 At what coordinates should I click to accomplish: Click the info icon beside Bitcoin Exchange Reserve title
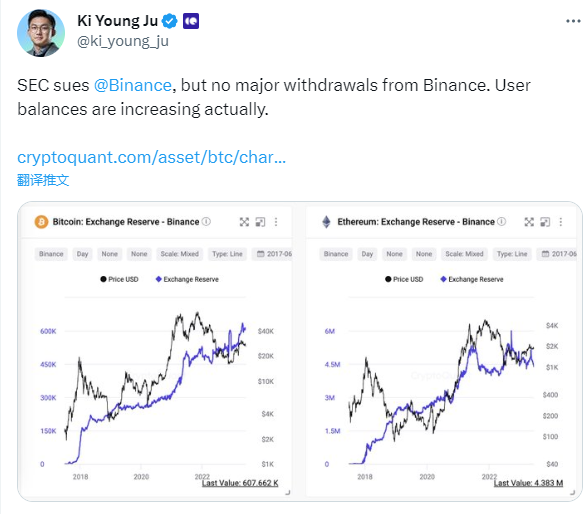tap(206, 222)
